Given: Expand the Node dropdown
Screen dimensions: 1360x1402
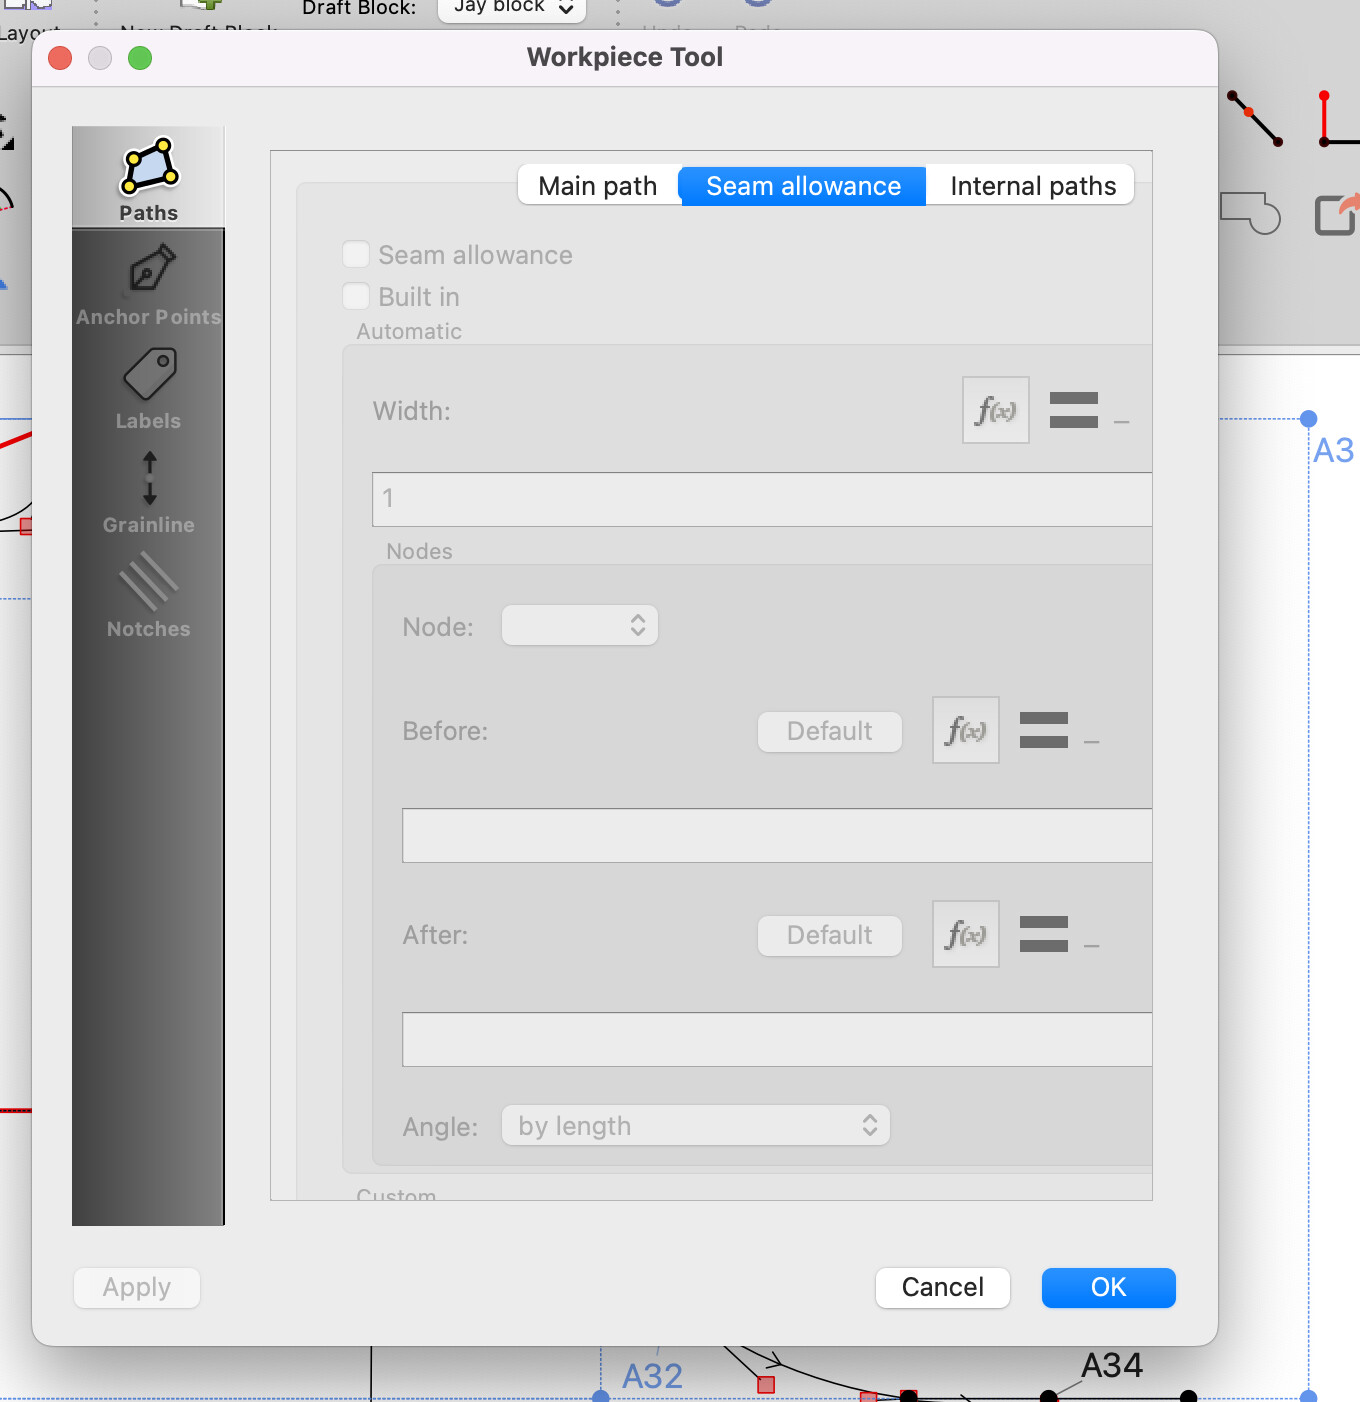Looking at the screenshot, I should tap(579, 626).
